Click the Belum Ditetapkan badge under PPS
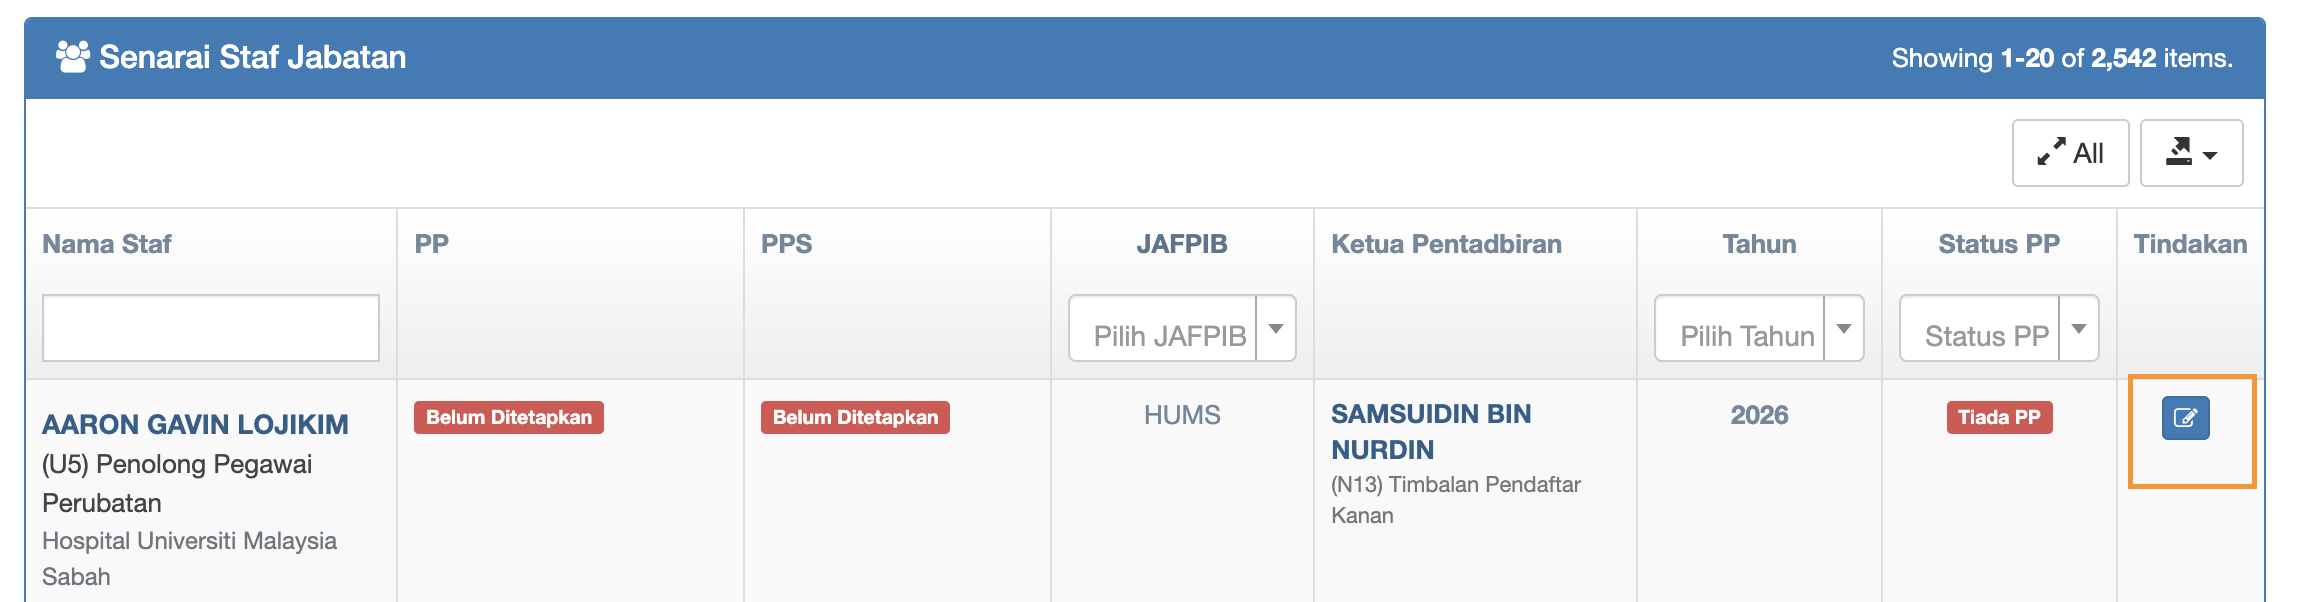 (x=855, y=417)
